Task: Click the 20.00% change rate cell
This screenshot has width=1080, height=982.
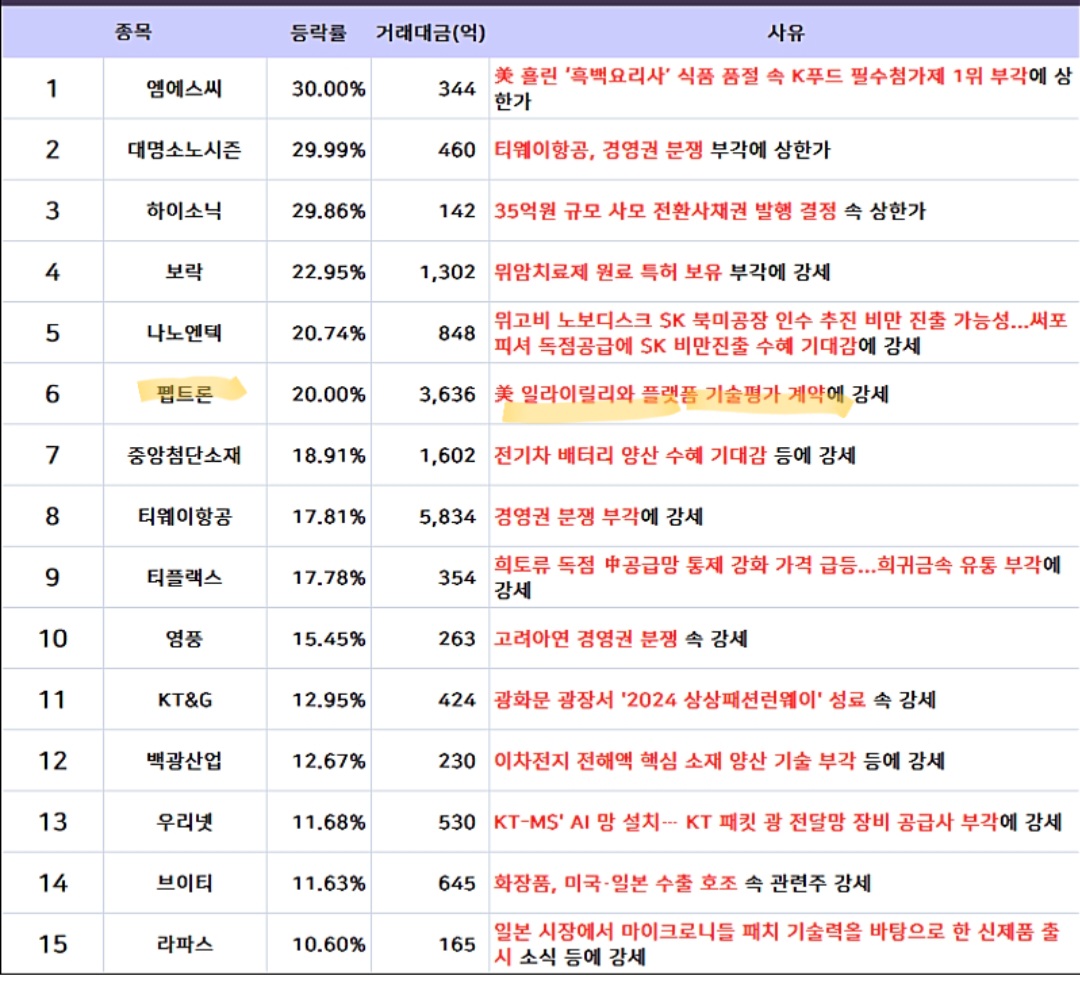Action: point(329,394)
